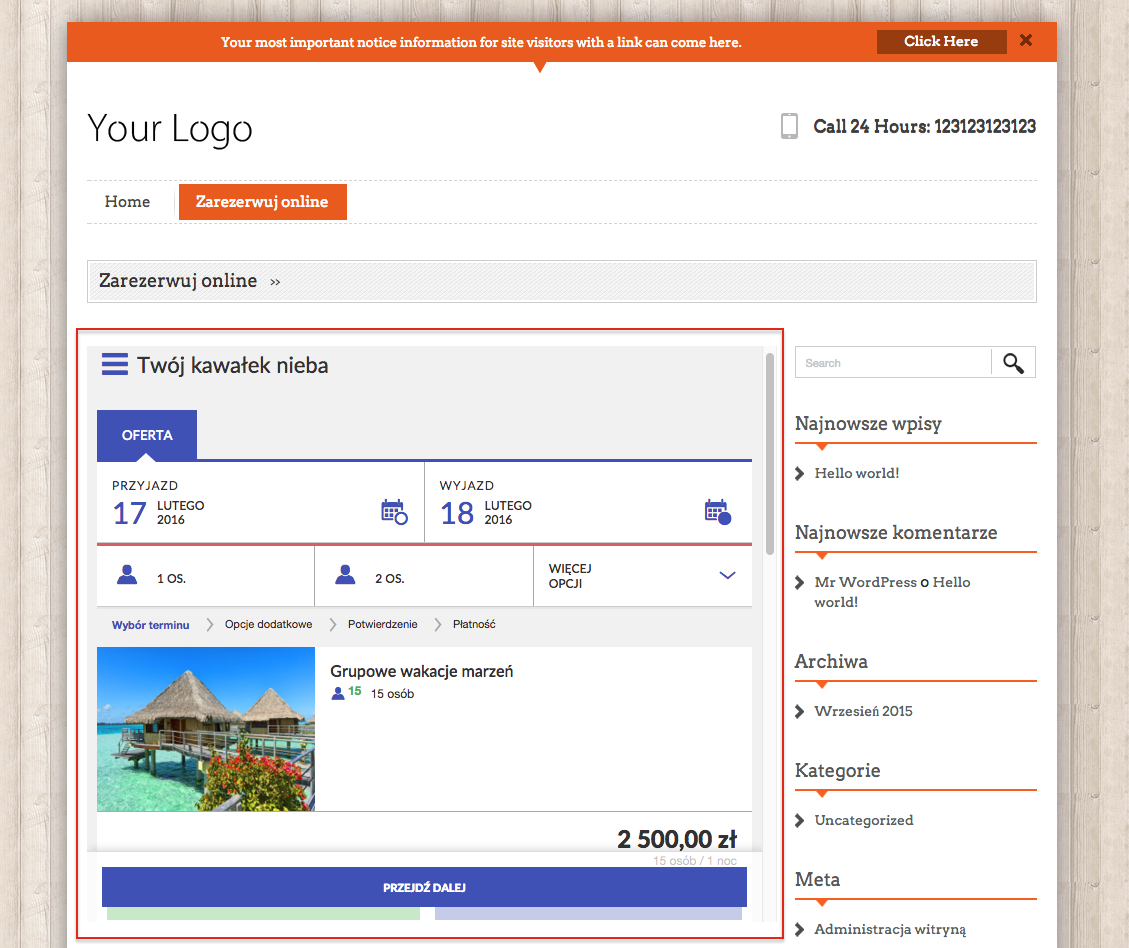
Task: Open the Mr WordPress commenter link
Action: pos(865,582)
